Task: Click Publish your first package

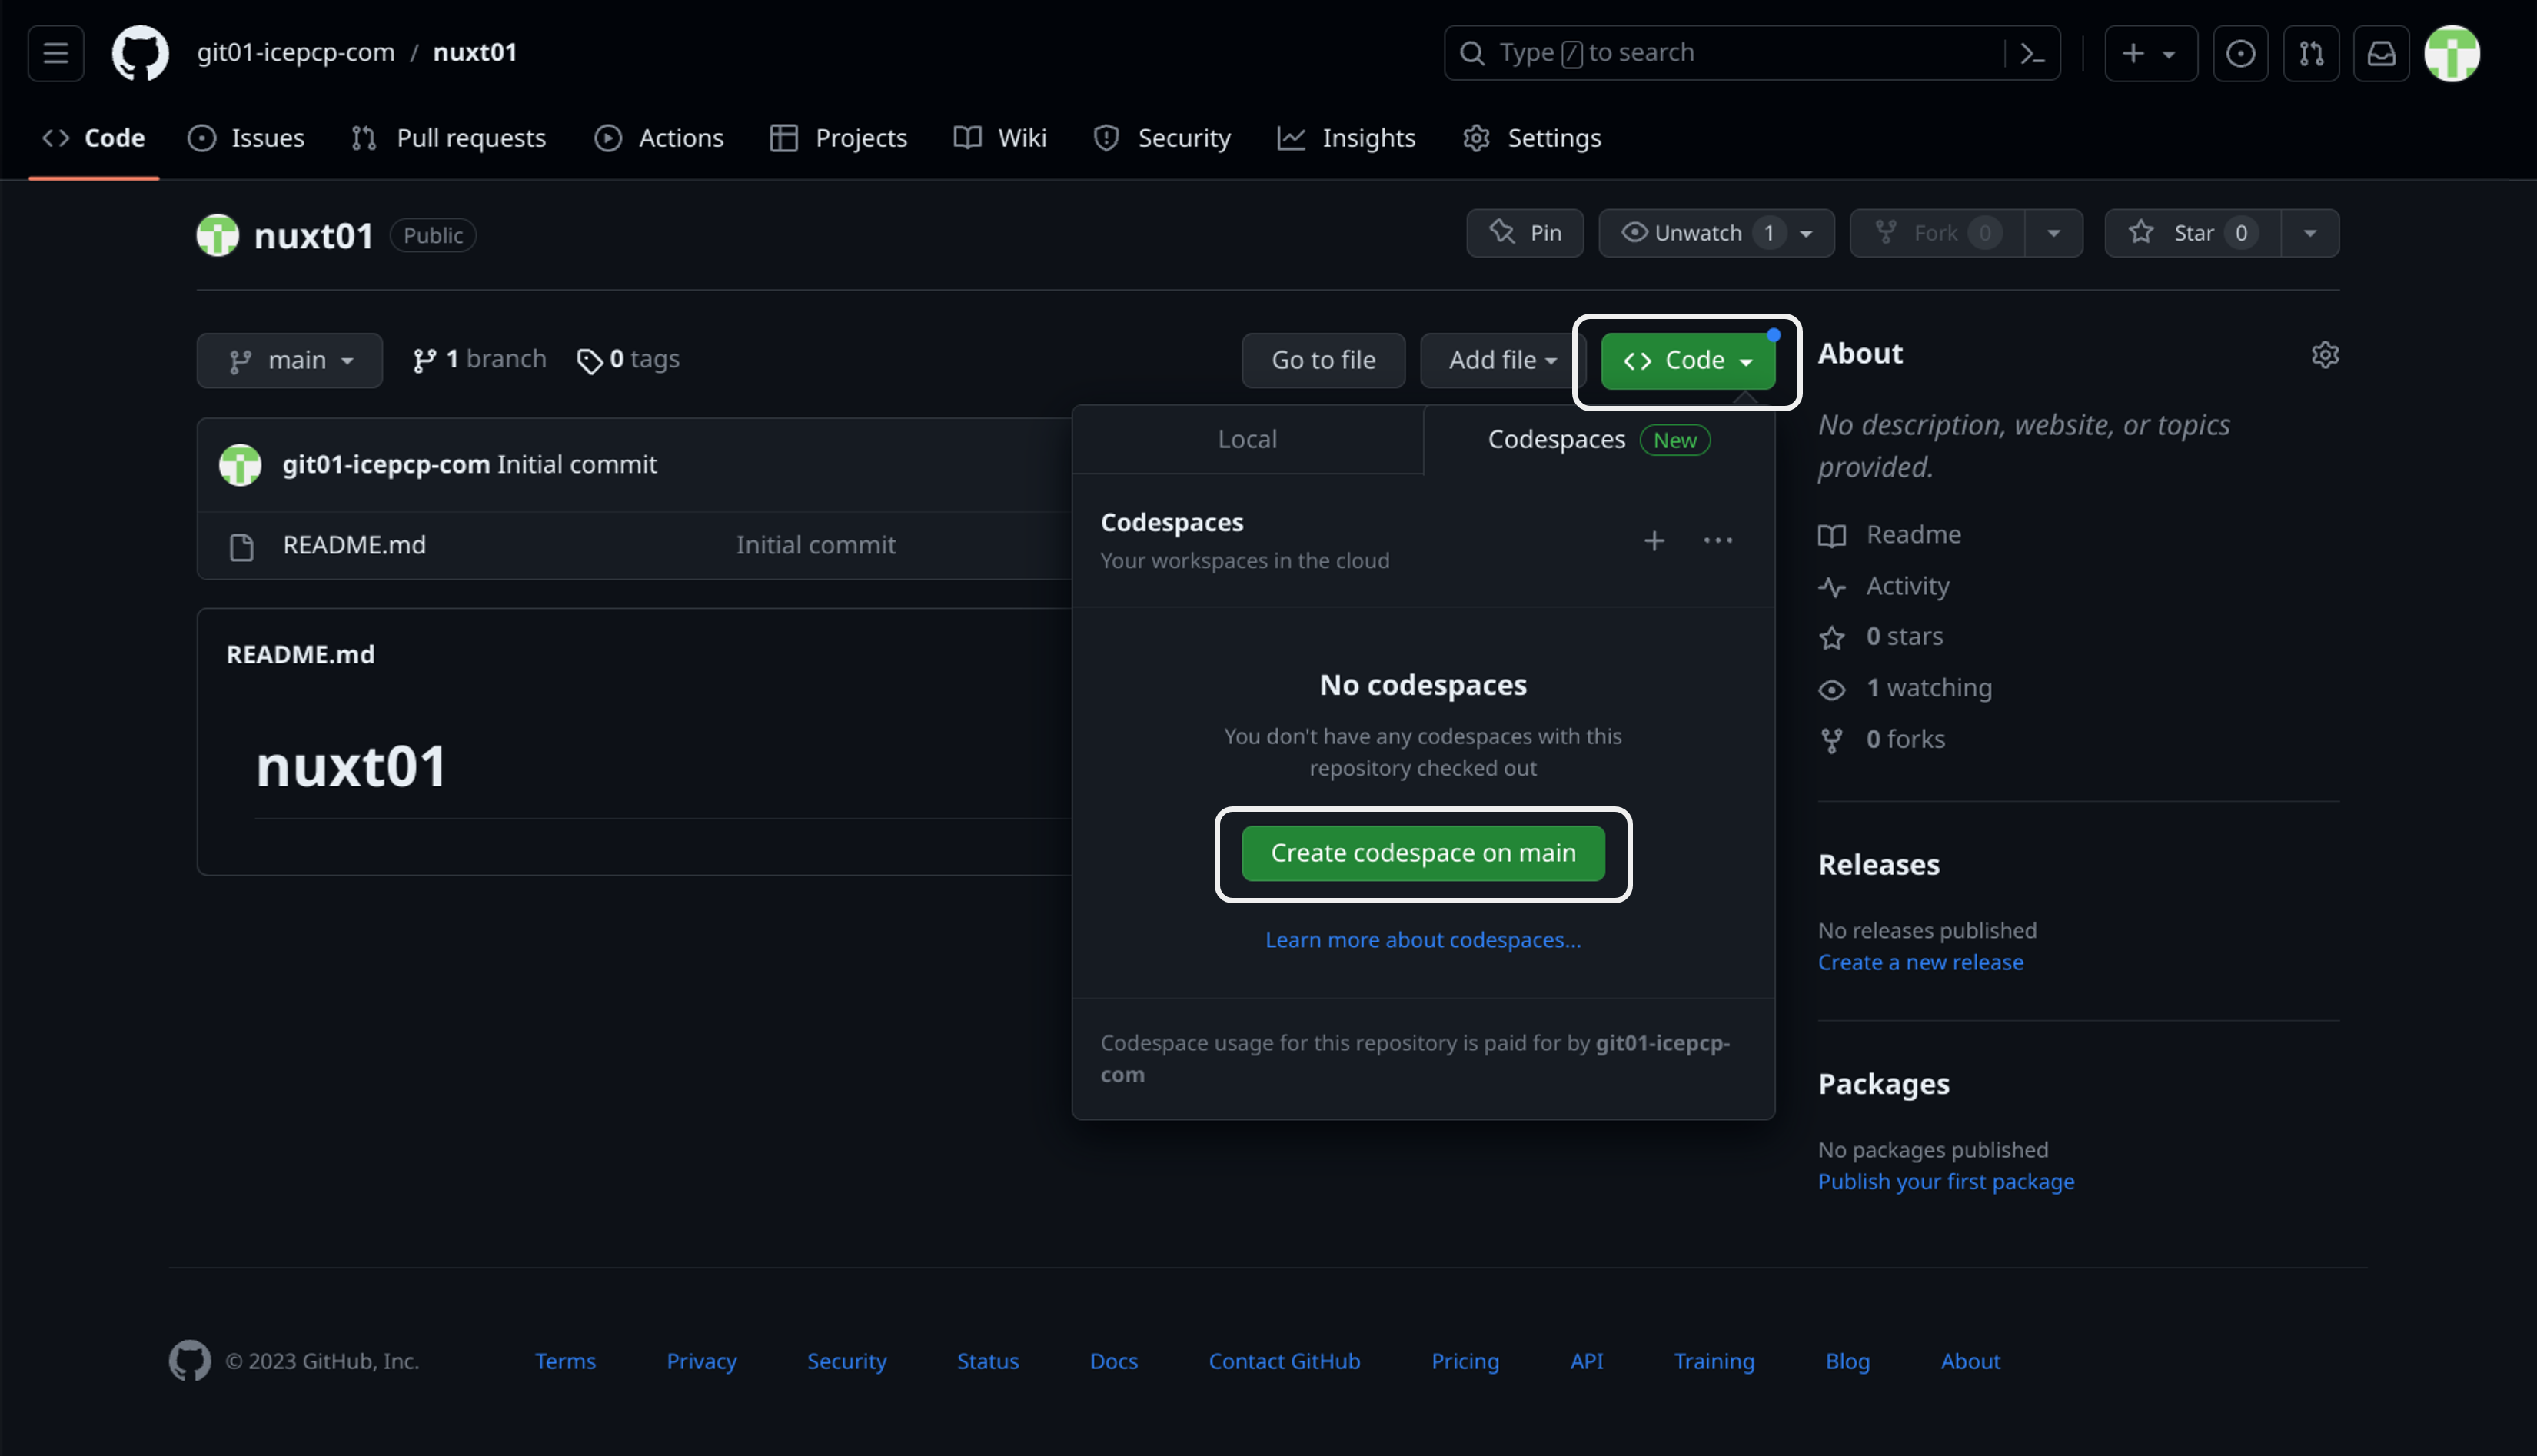Action: tap(1946, 1181)
